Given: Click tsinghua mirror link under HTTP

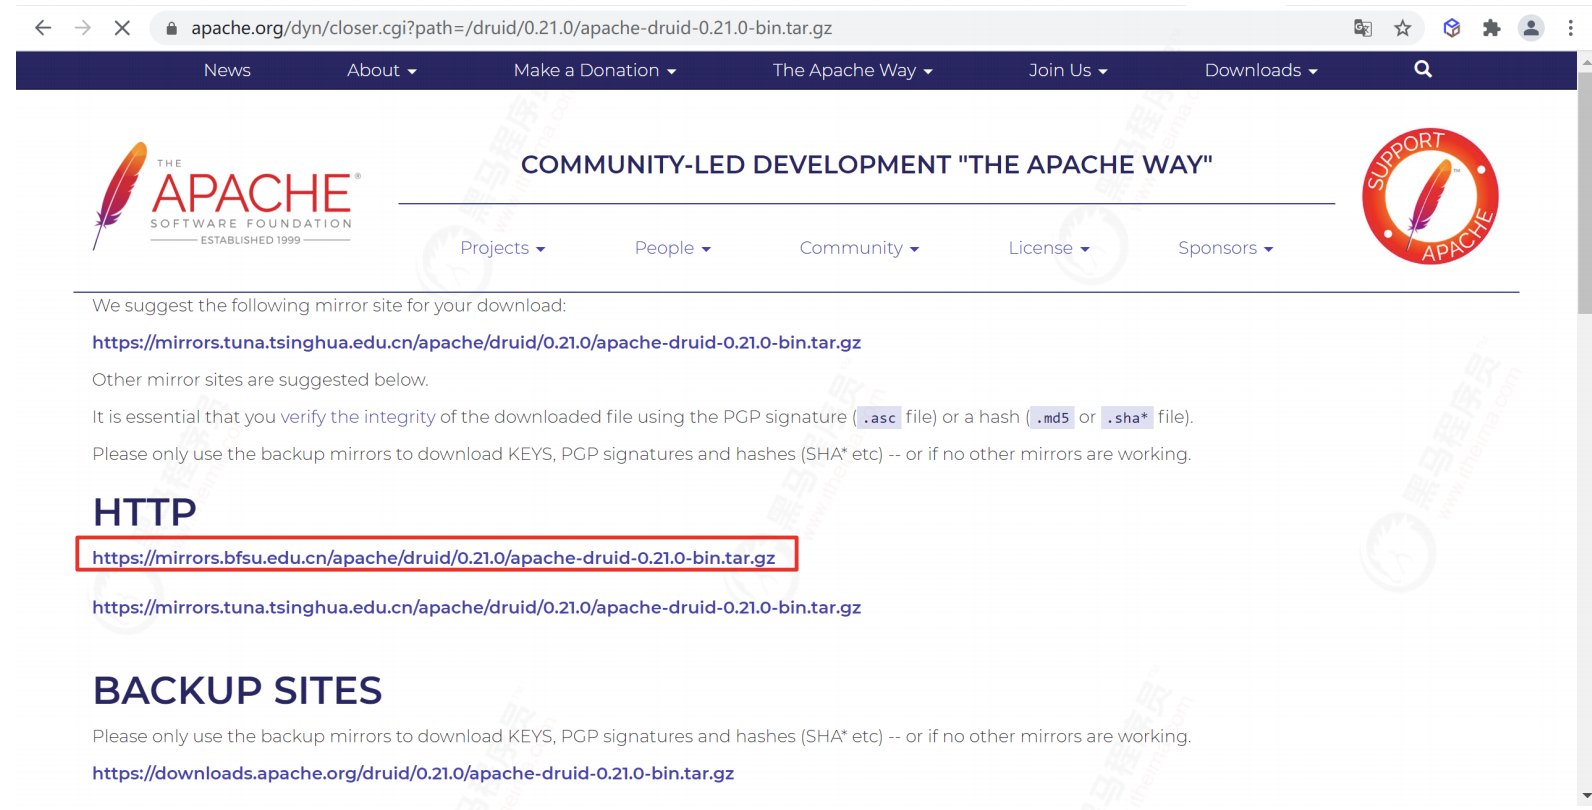Looking at the screenshot, I should [x=476, y=607].
